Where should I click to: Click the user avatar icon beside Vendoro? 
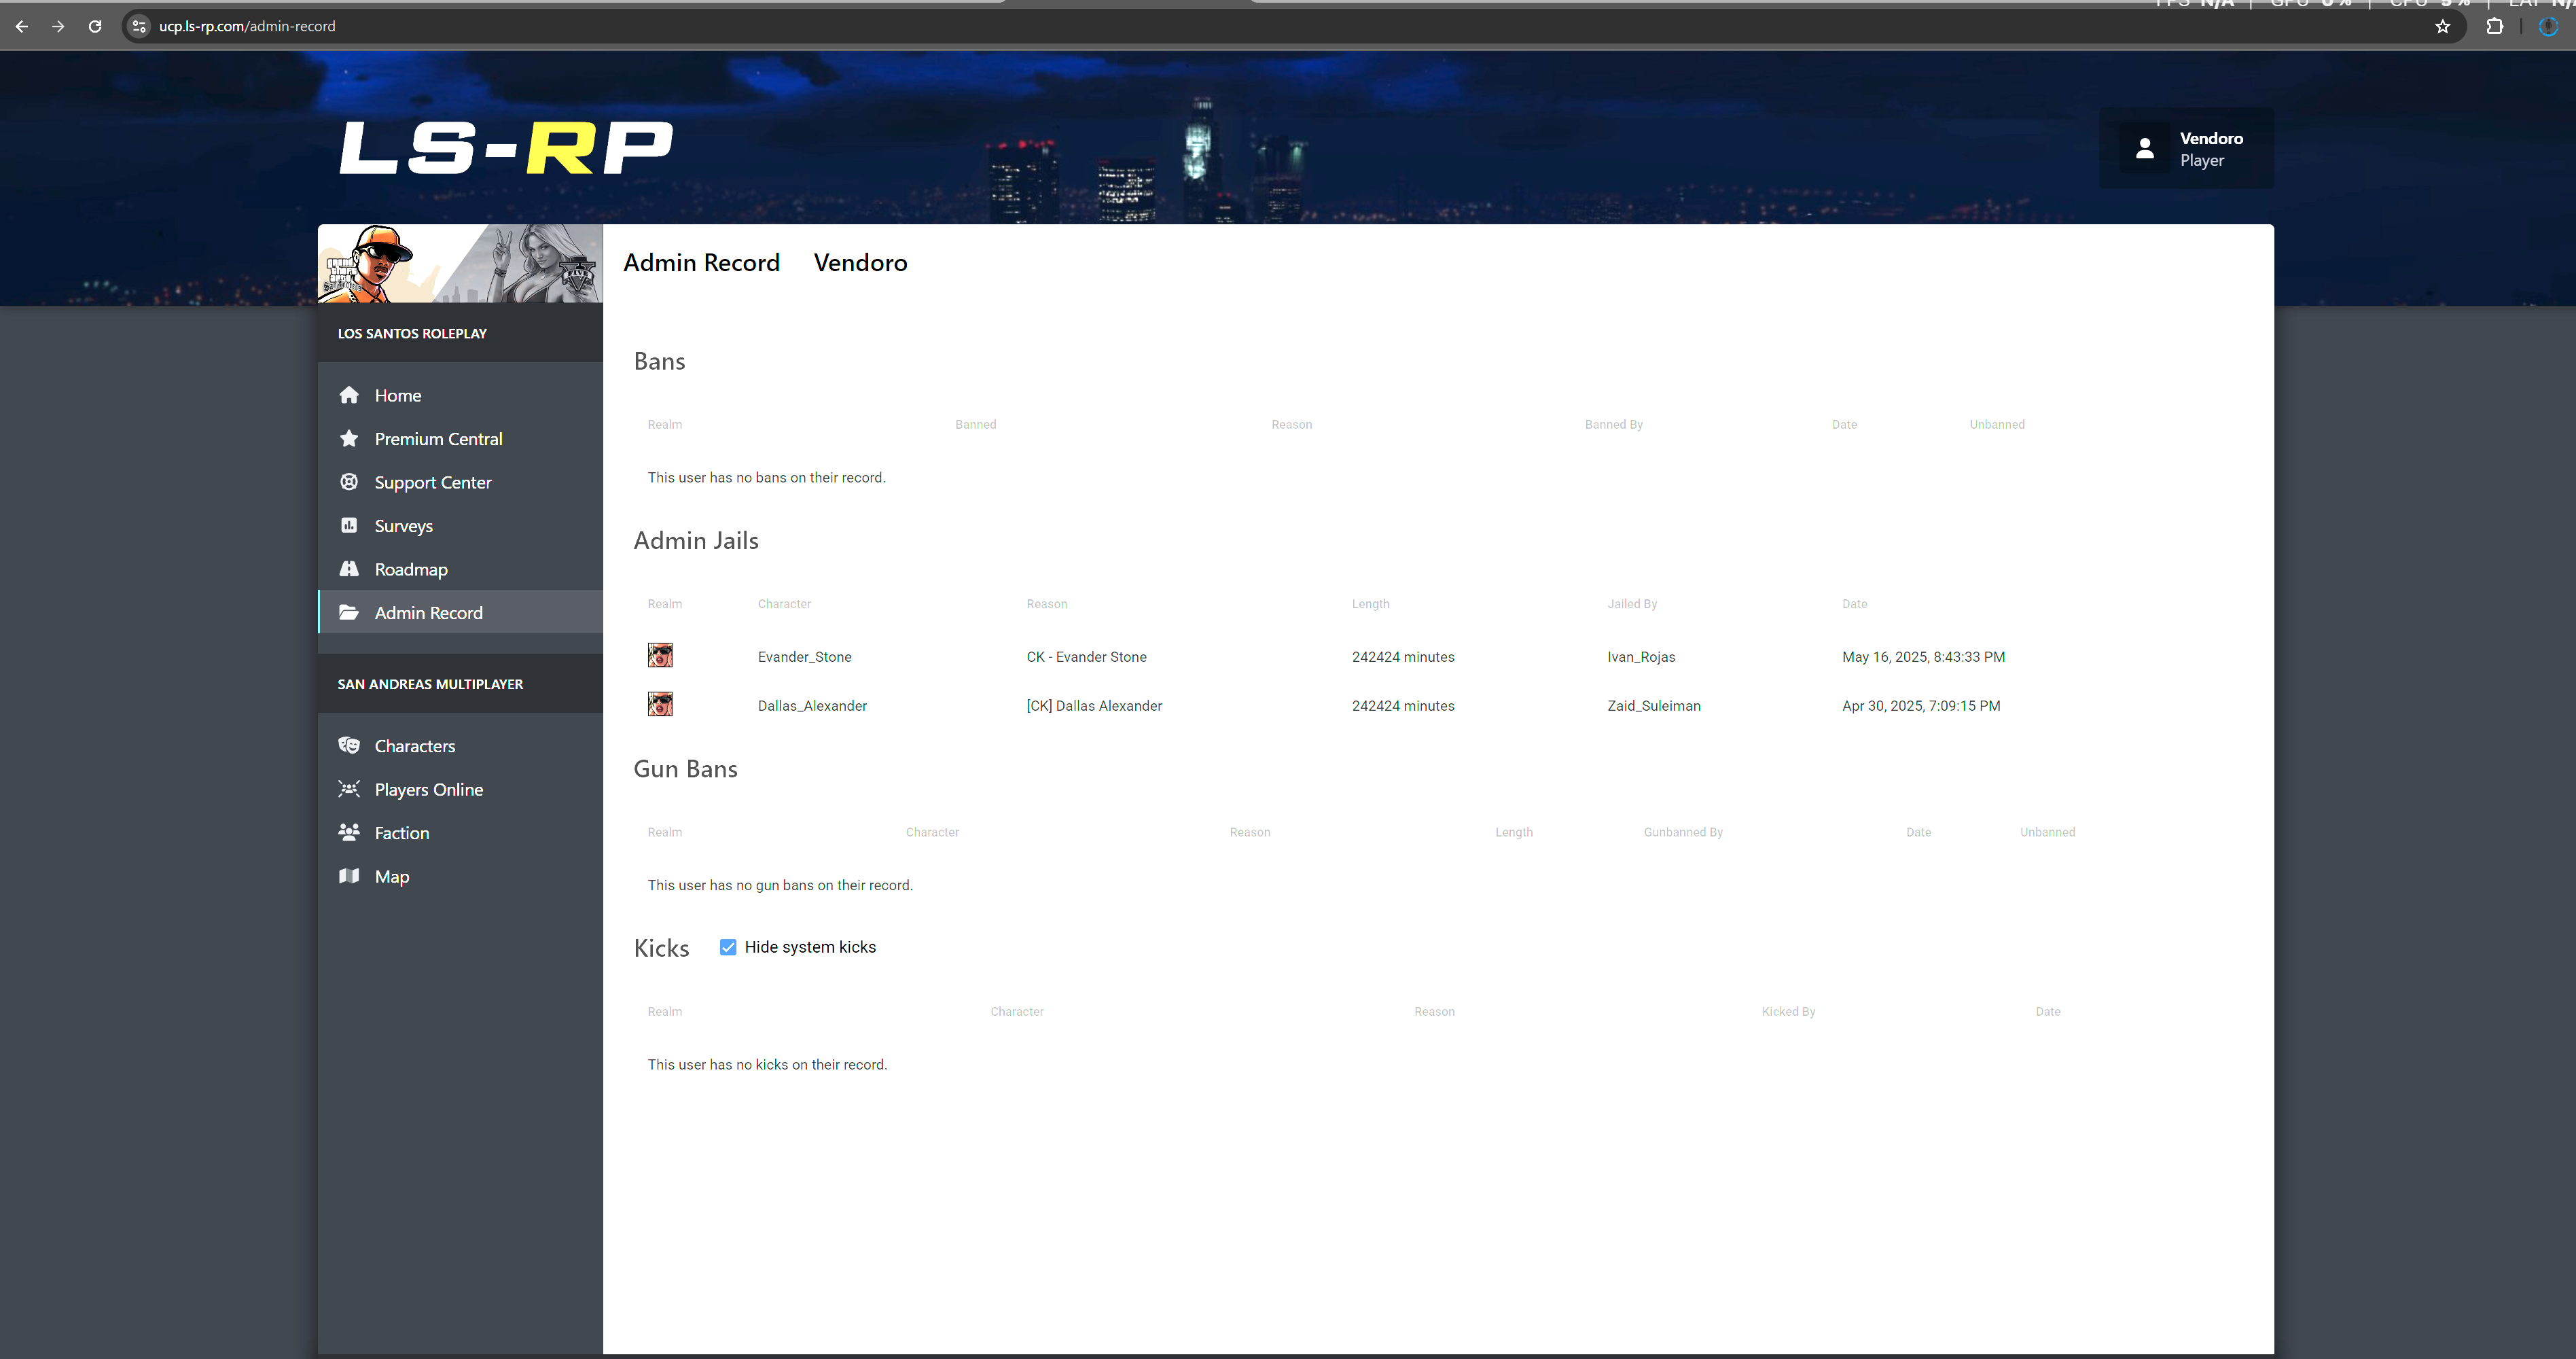[x=2145, y=148]
